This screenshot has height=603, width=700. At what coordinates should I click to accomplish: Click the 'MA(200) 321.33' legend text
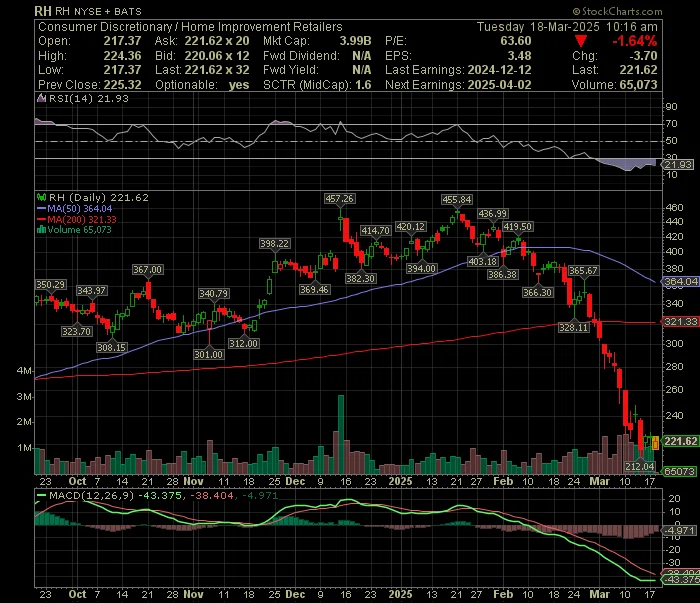pos(82,220)
